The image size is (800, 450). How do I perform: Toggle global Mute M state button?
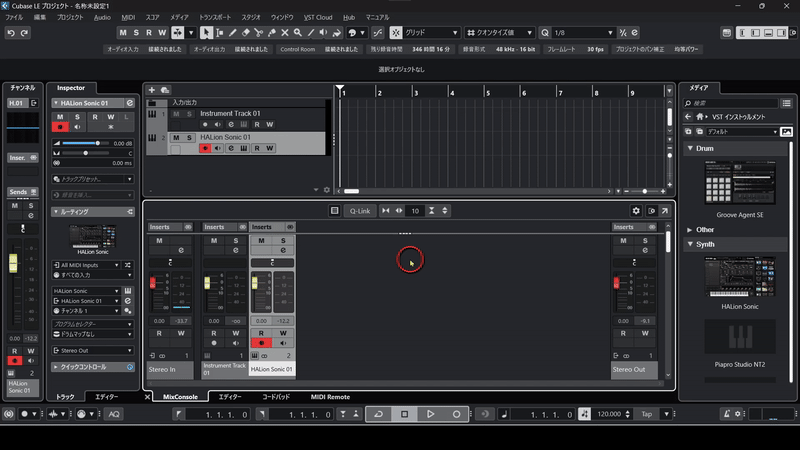(122, 33)
